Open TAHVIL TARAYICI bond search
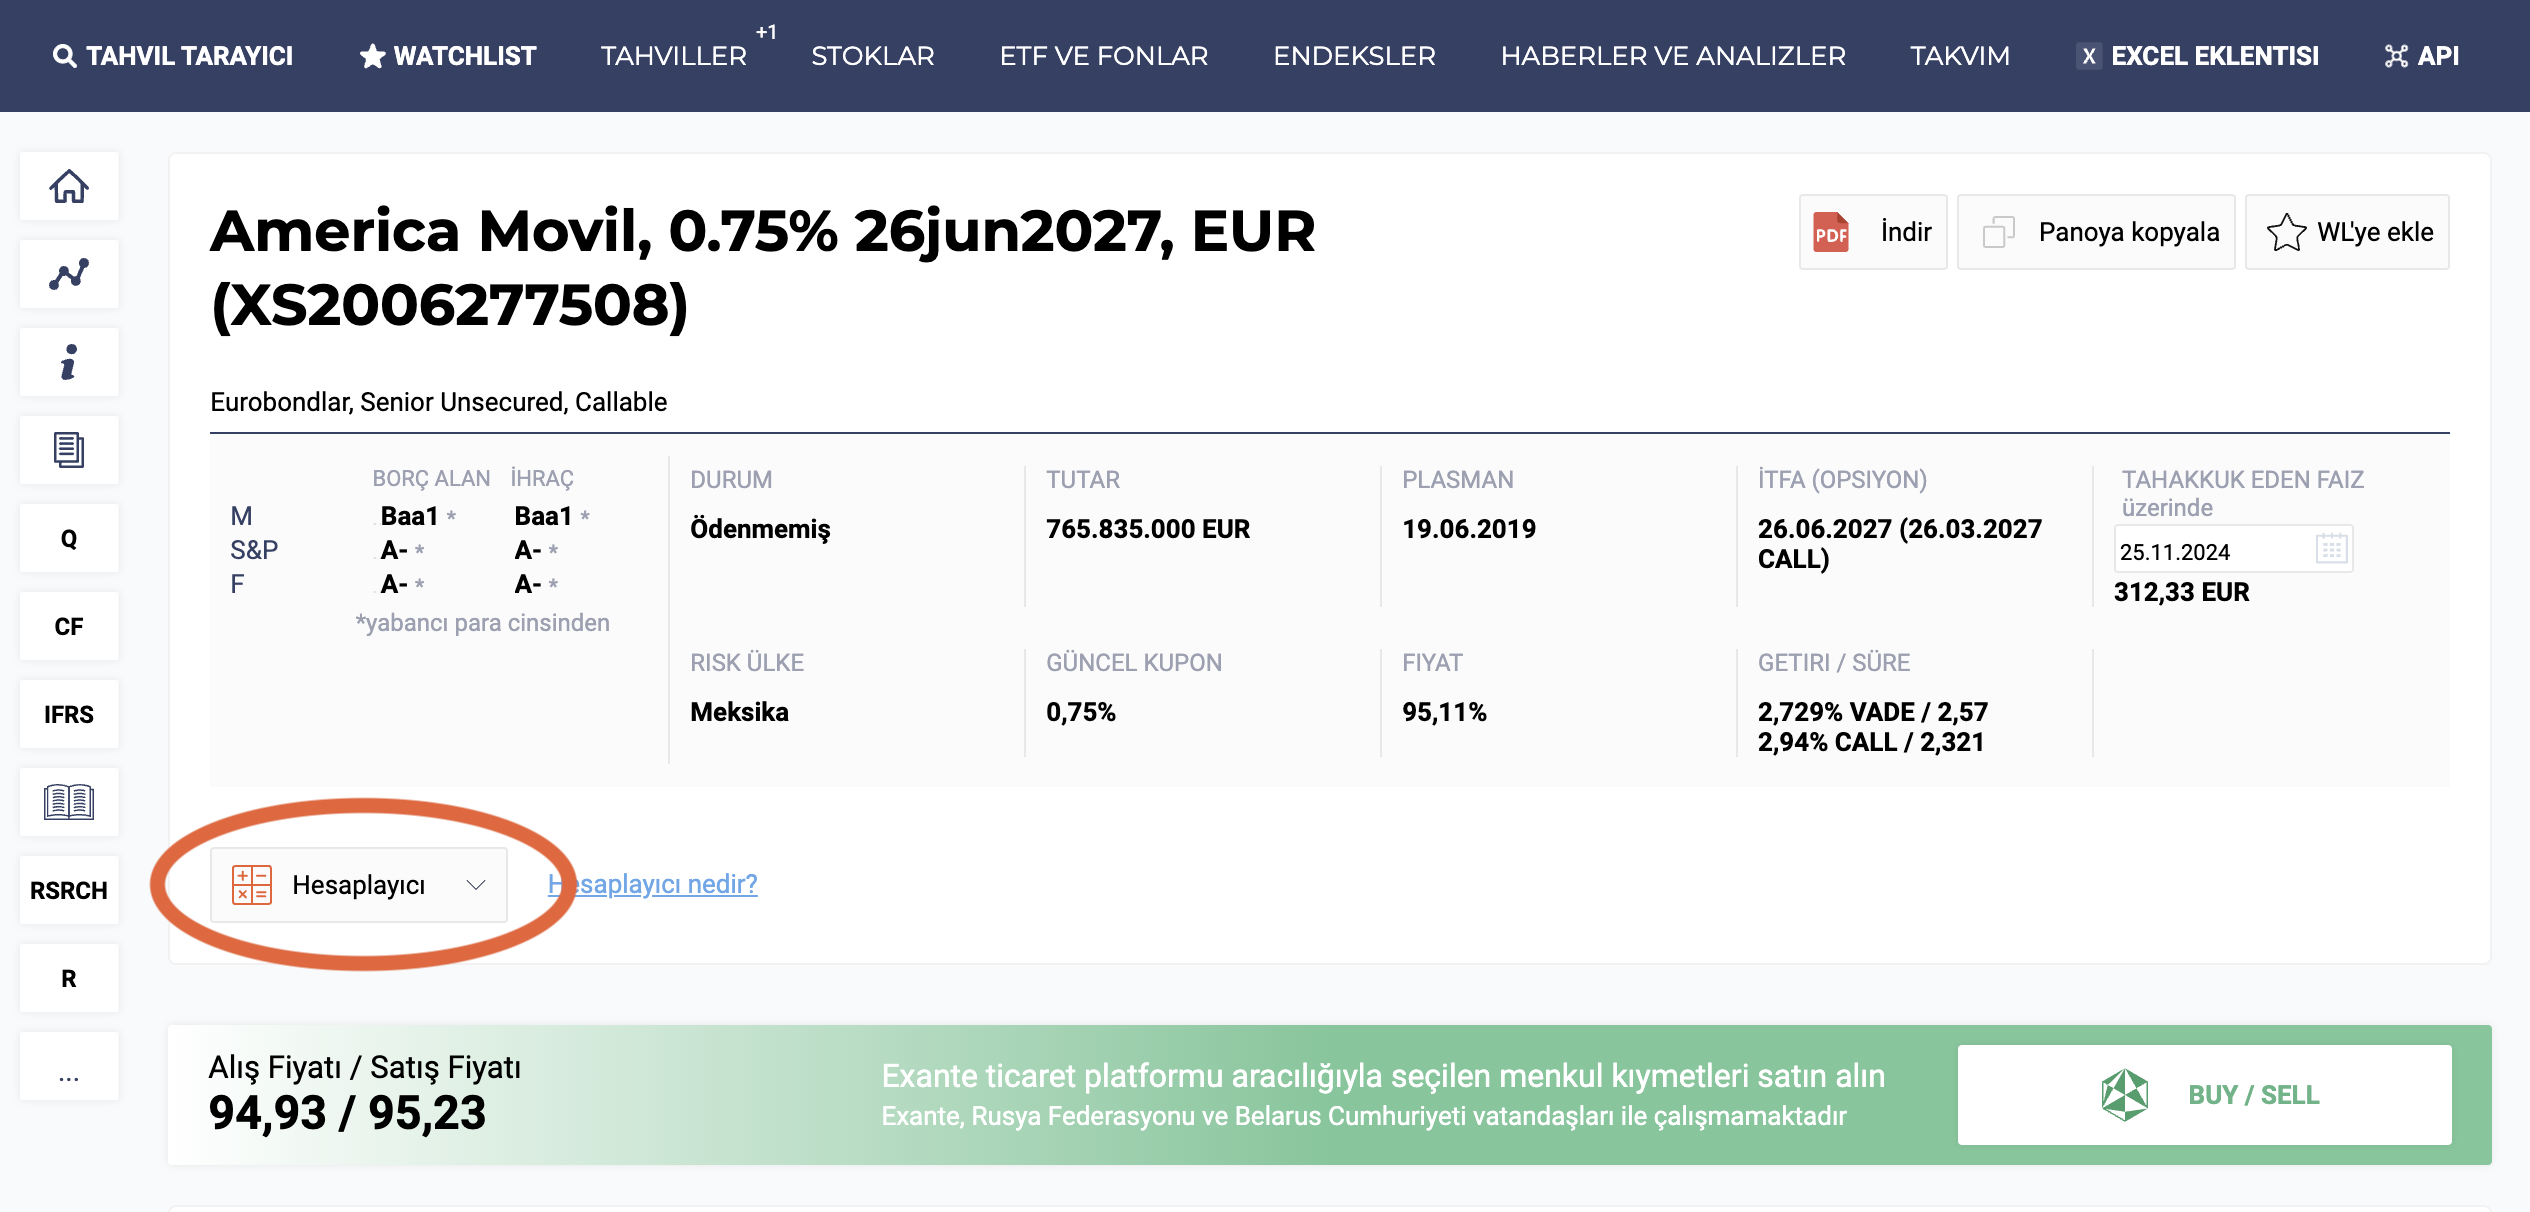 point(173,56)
